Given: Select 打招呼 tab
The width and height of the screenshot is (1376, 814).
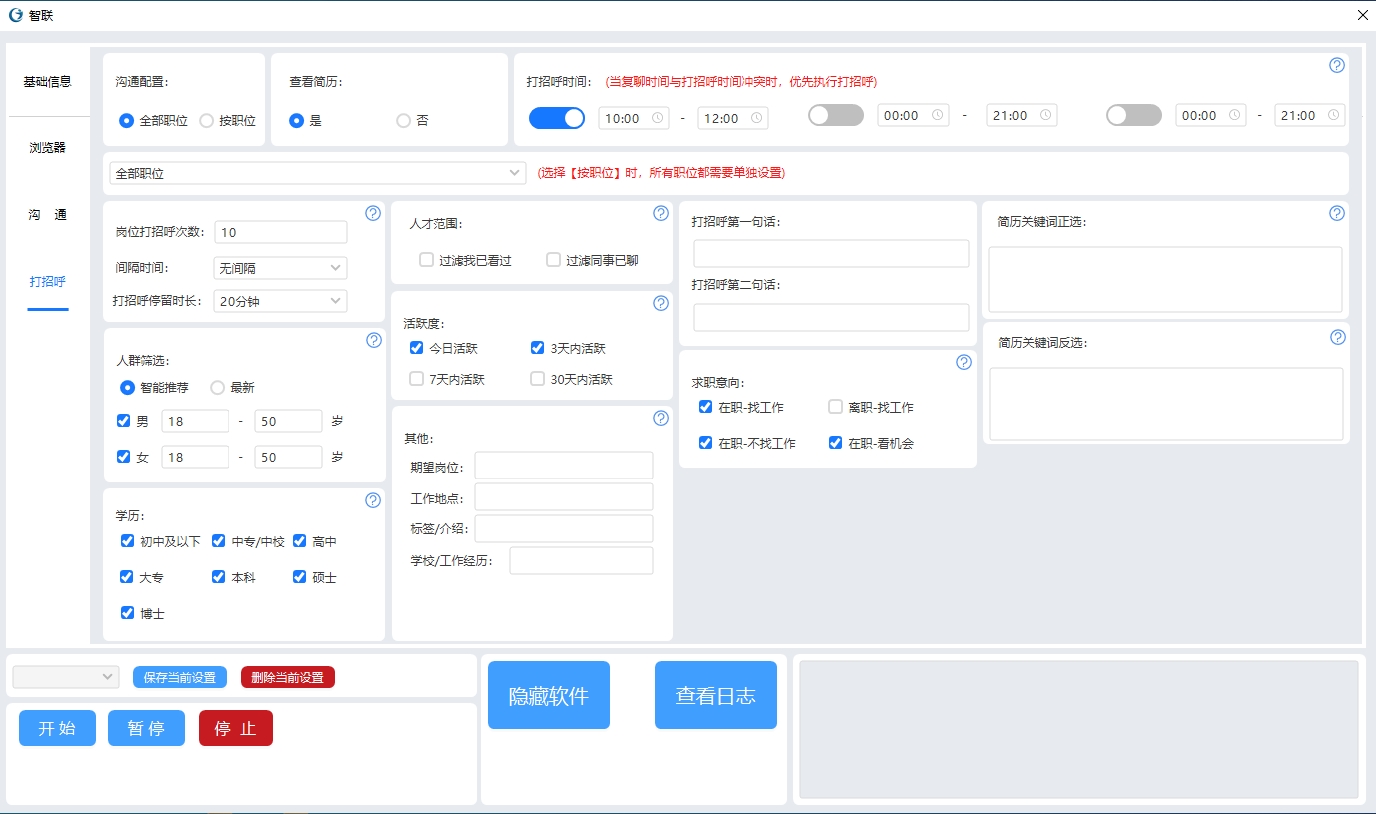Looking at the screenshot, I should pos(48,282).
